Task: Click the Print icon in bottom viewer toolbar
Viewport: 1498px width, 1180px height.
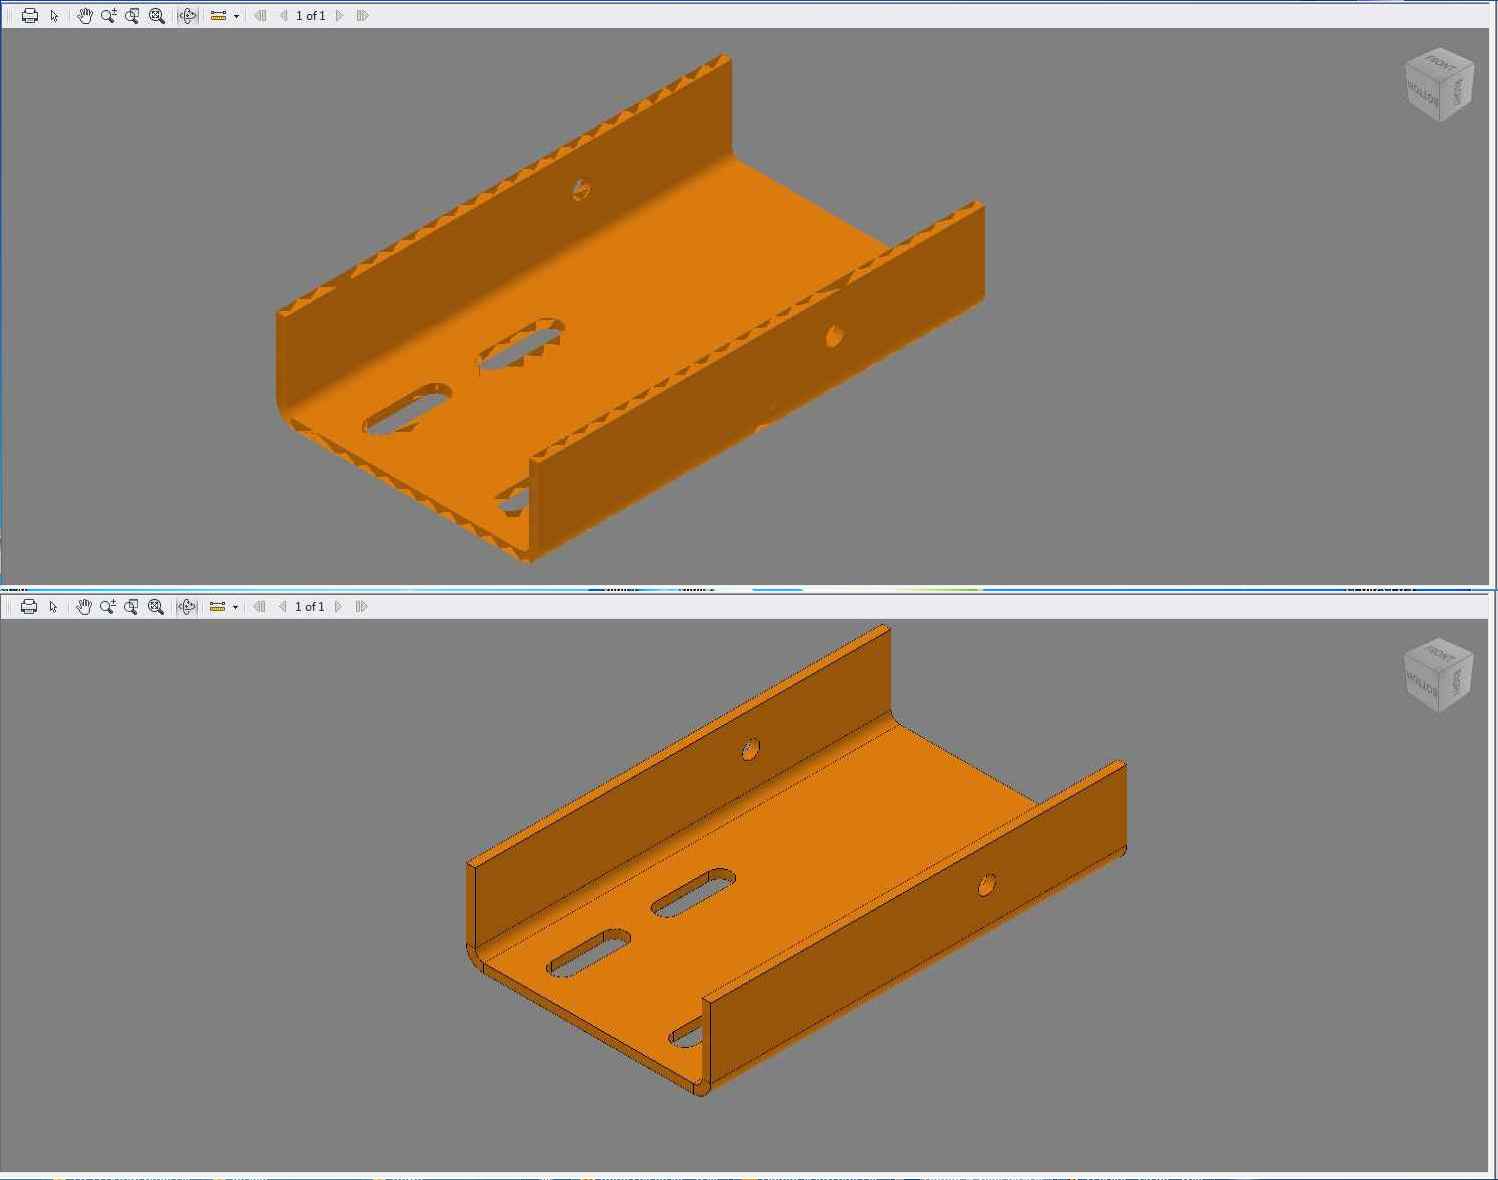Action: tap(29, 607)
